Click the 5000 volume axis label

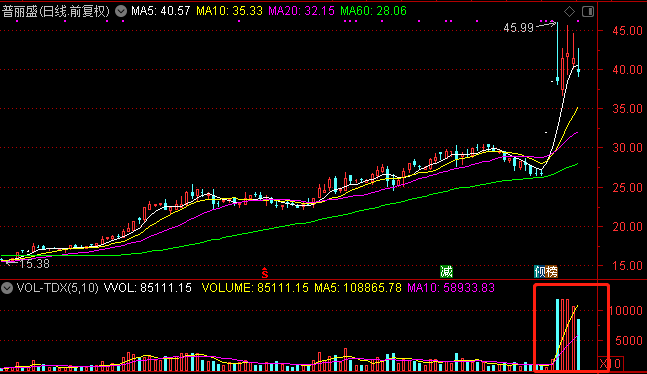(x=629, y=341)
